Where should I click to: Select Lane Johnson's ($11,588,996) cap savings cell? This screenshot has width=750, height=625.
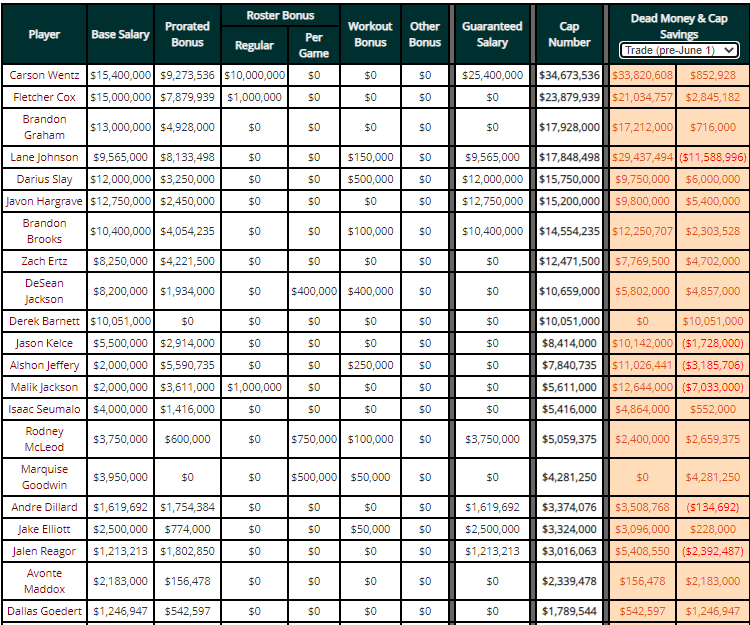[x=712, y=157]
